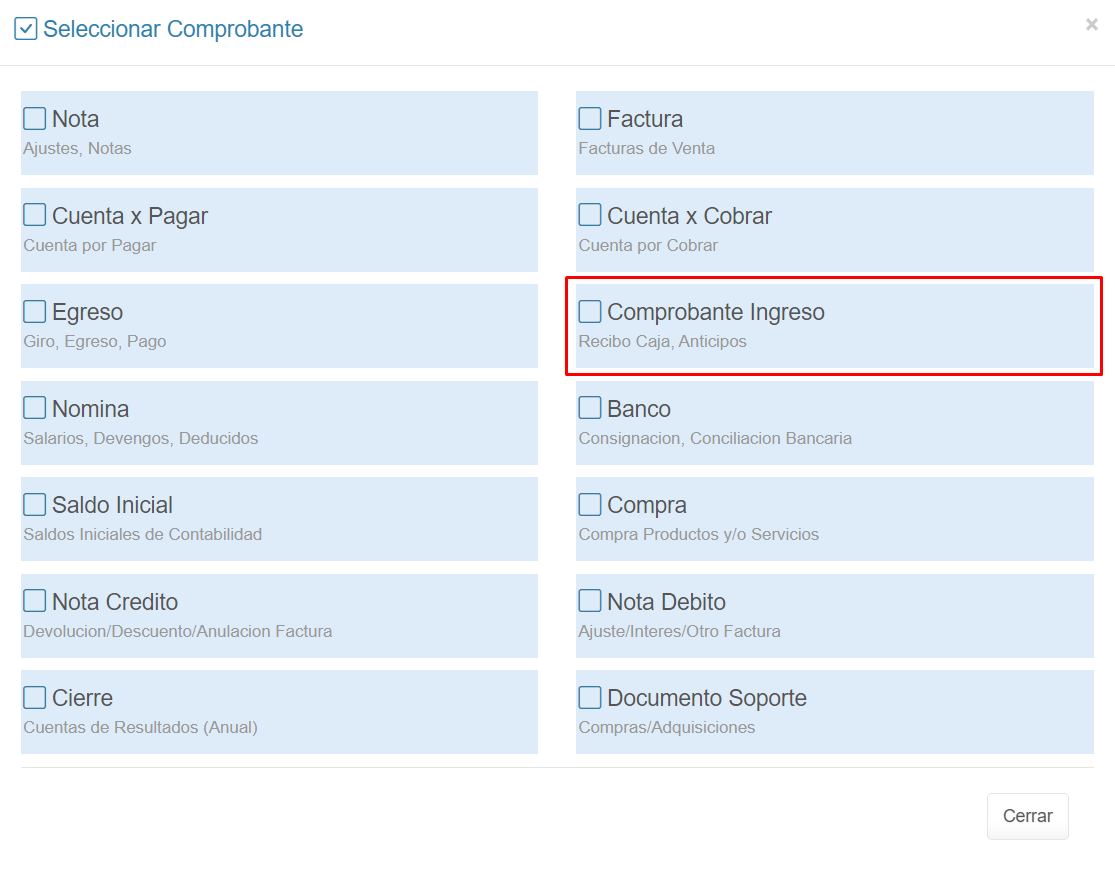
Task: Check the Nomina checkbox
Action: (35, 408)
